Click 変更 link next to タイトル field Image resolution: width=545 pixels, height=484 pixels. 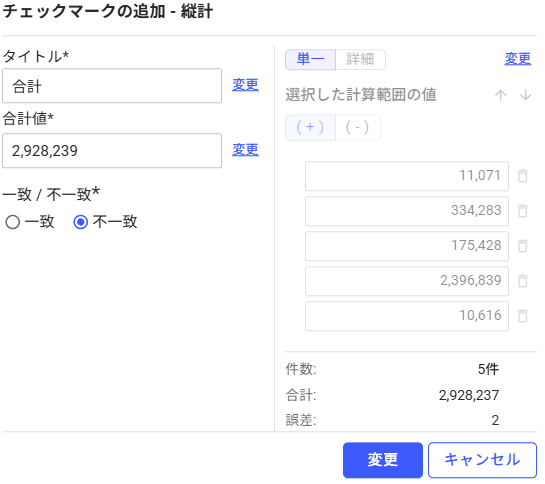(x=245, y=85)
